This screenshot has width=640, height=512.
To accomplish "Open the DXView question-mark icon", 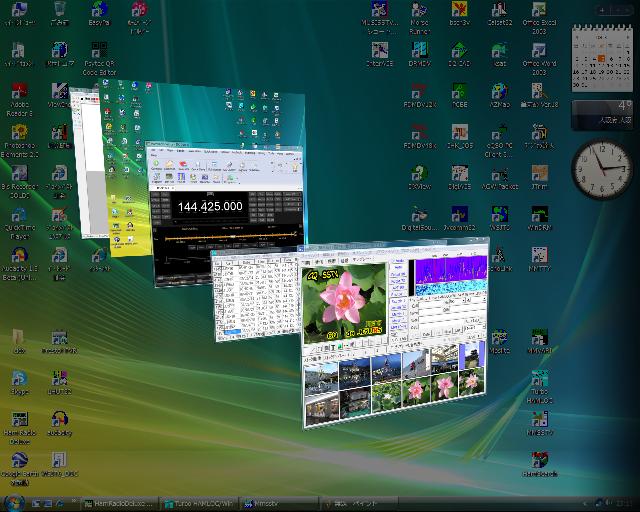I will click(x=419, y=178).
